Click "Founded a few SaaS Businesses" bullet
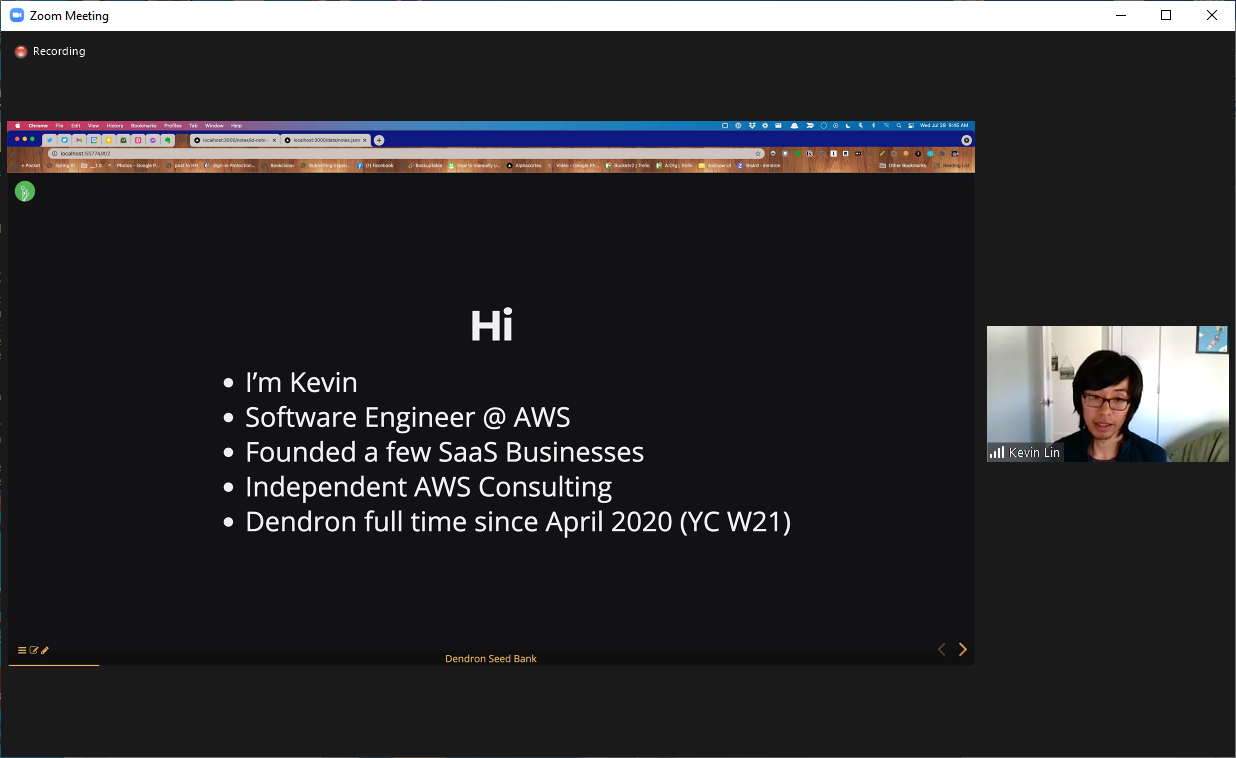Screen dimensions: 1236x758 point(445,452)
